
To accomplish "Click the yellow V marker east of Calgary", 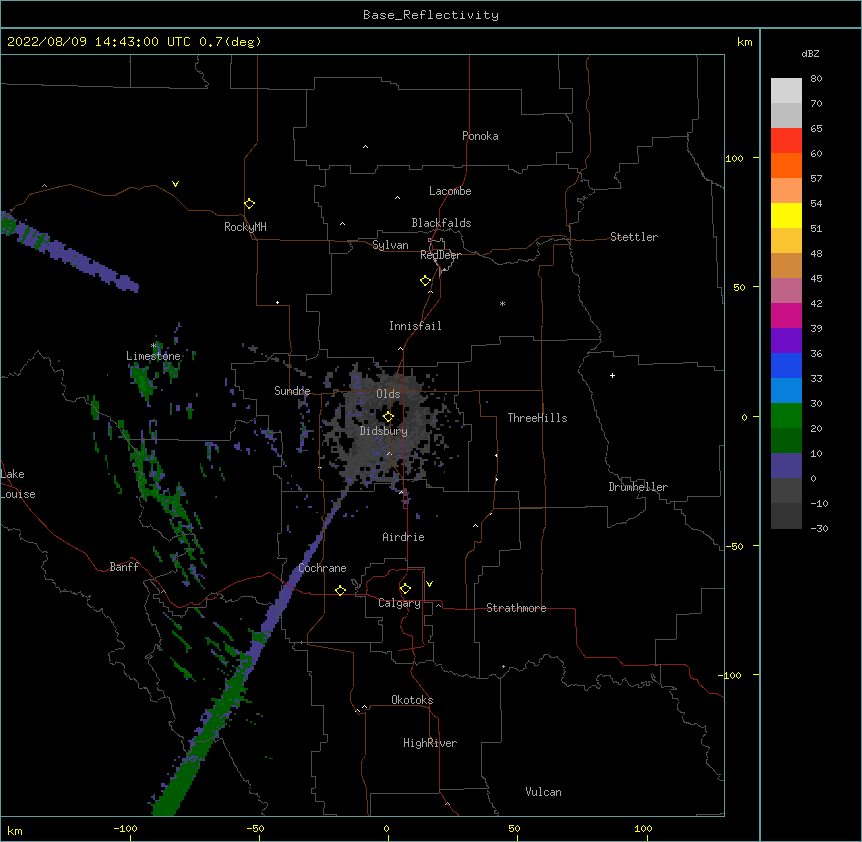I will click(429, 584).
